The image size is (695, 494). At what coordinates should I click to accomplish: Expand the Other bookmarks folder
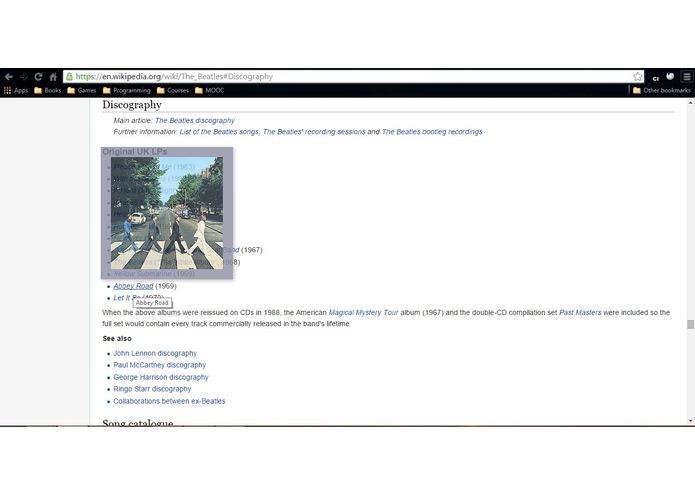(662, 90)
